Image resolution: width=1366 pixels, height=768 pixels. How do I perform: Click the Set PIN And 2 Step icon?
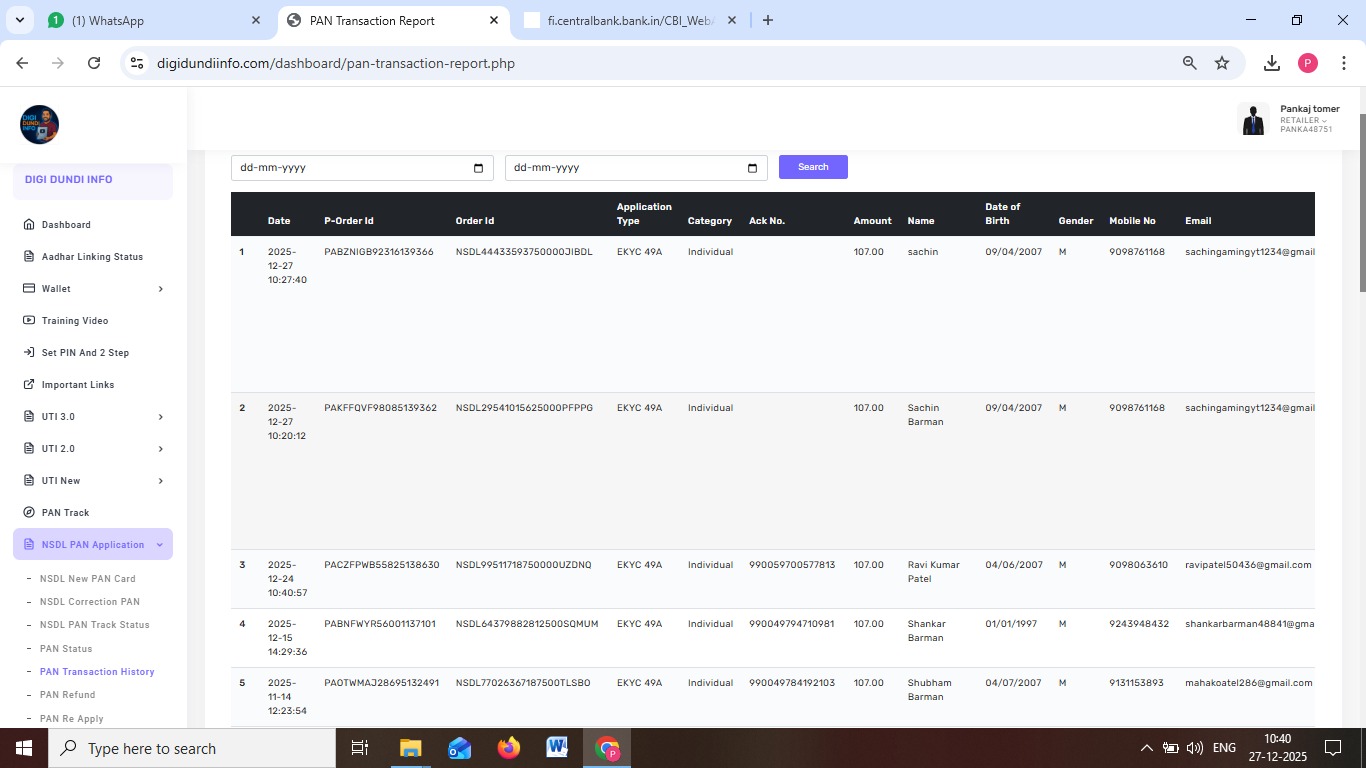pos(29,353)
